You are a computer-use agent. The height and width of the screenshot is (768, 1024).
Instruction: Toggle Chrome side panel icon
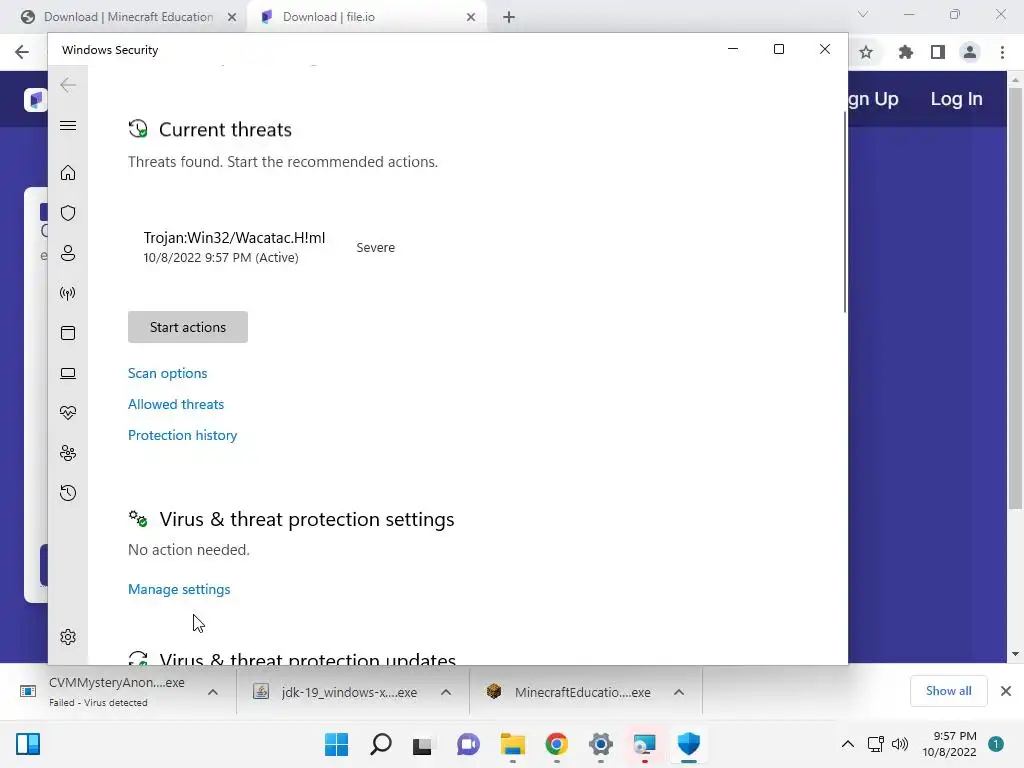pos(938,52)
